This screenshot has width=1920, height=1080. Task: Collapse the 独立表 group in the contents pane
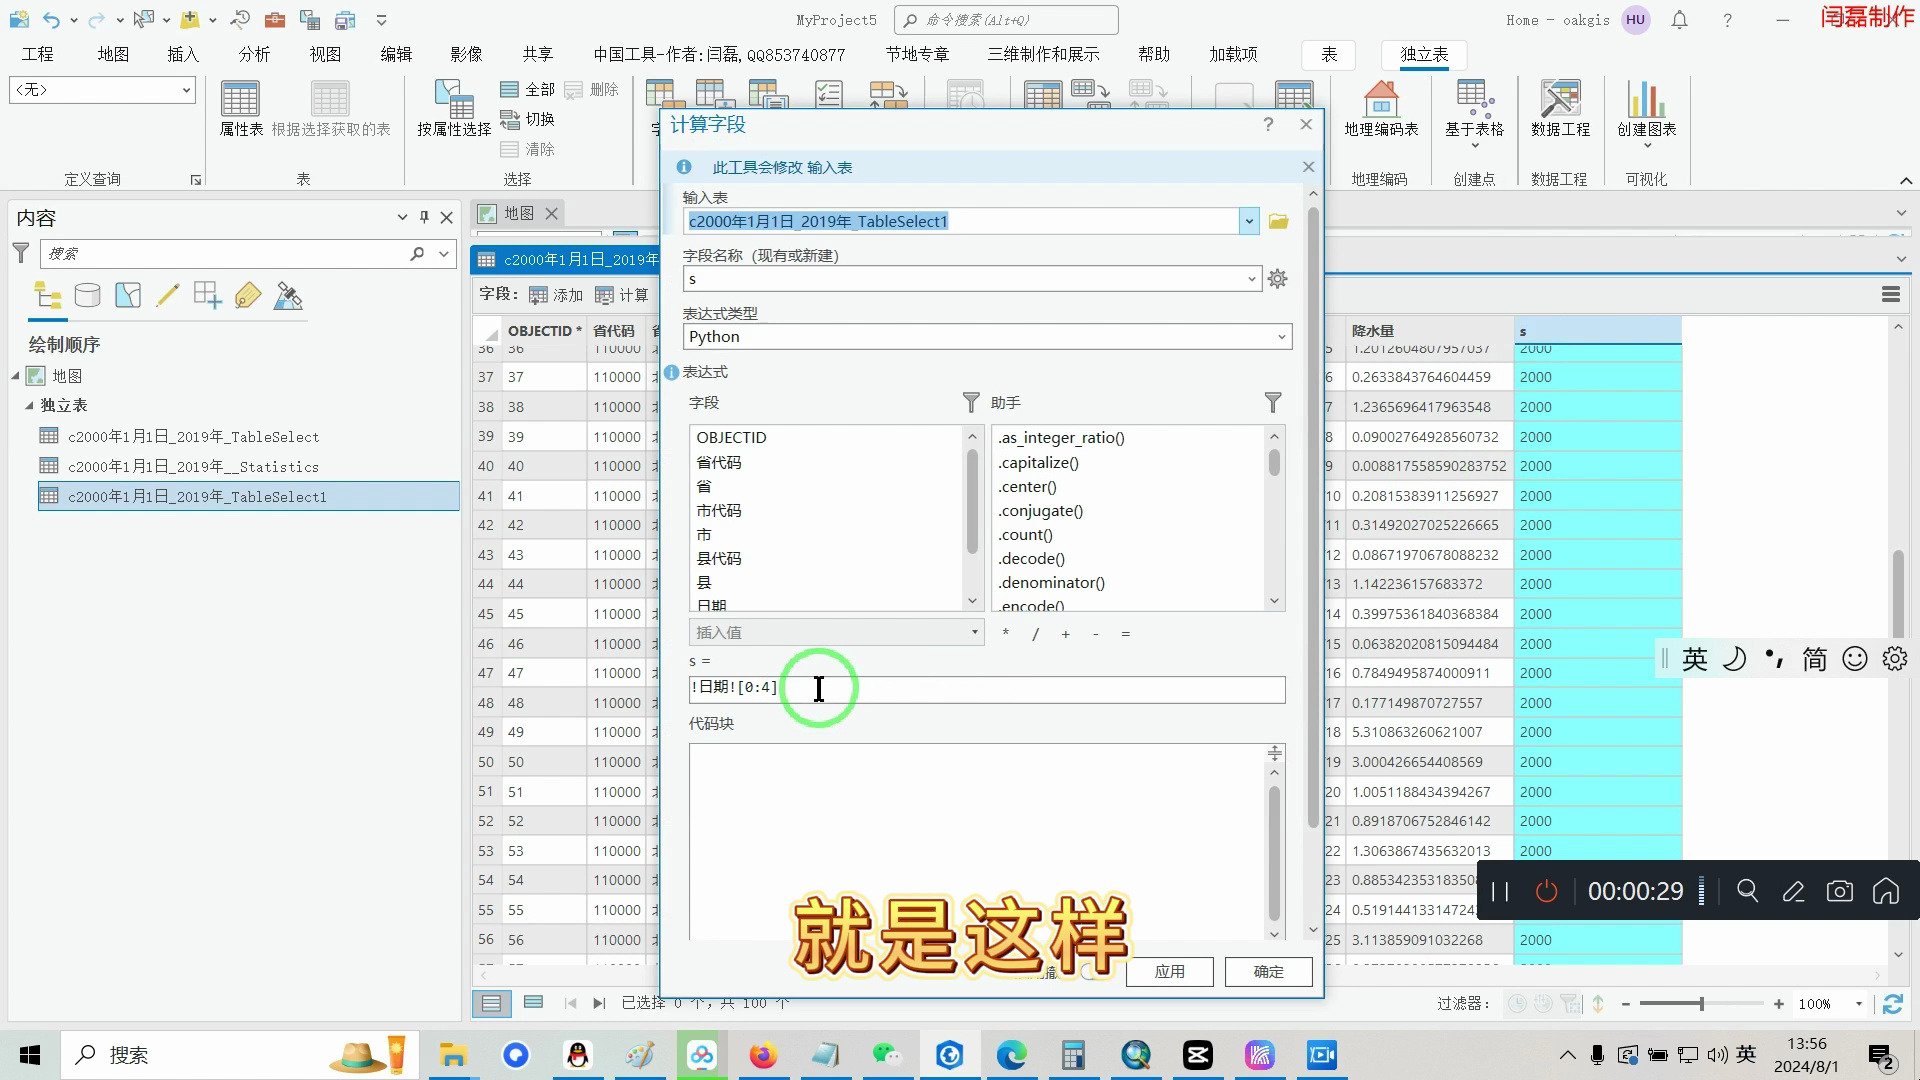[30, 405]
